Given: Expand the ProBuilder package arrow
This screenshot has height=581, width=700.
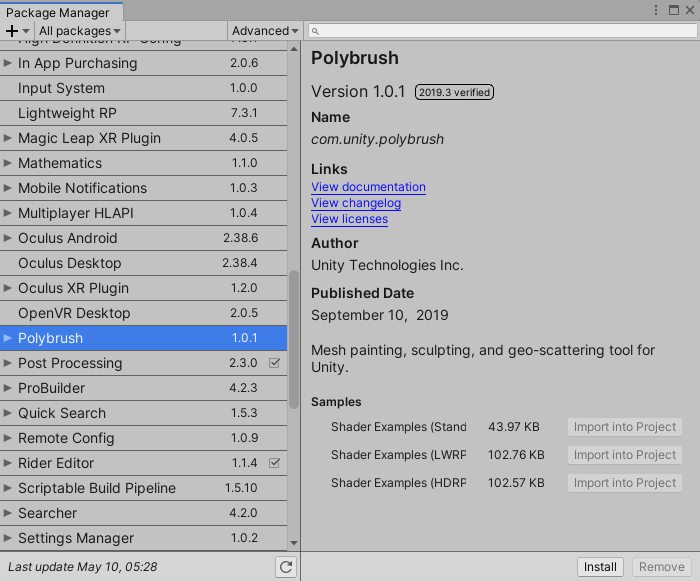Looking at the screenshot, I should click(7, 388).
